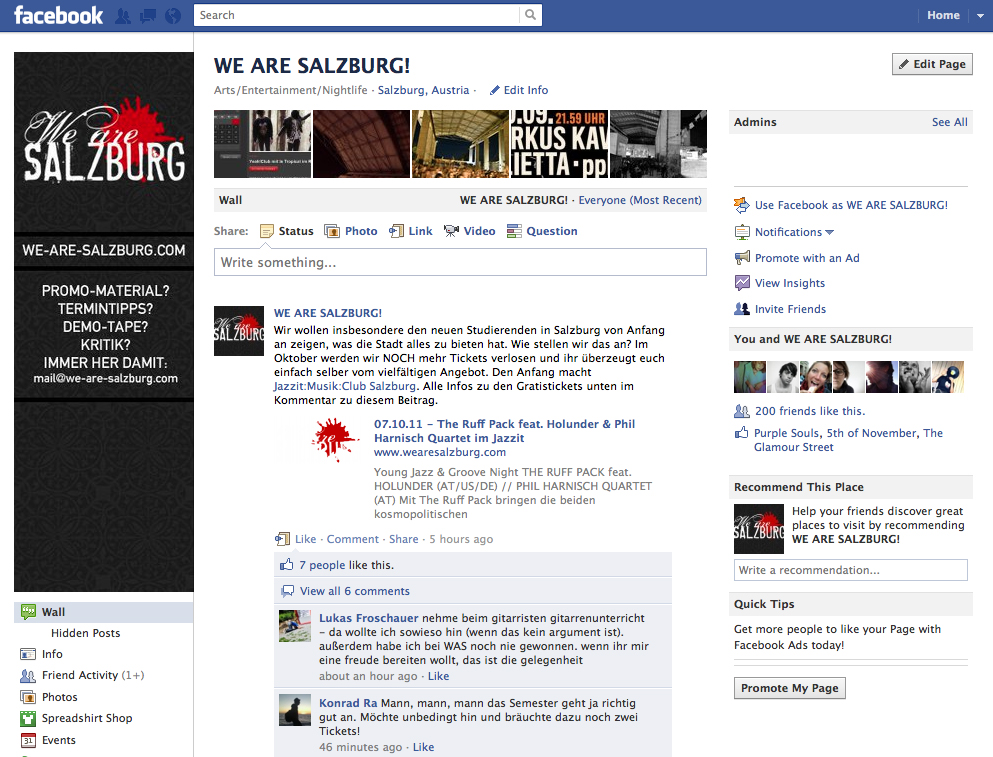Open friend requests icon in top bar
Viewport: 993px width, 757px height.
(123, 16)
